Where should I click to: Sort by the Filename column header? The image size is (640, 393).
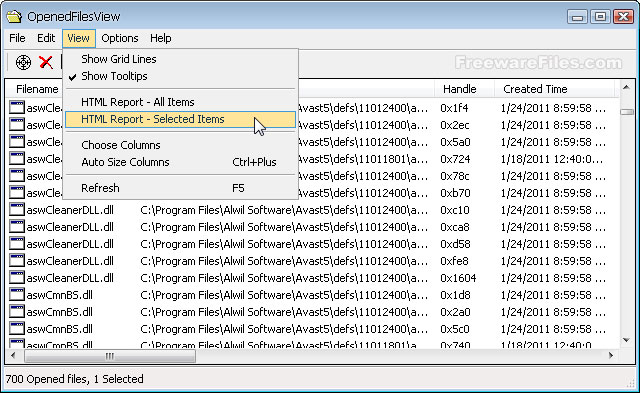point(37,89)
